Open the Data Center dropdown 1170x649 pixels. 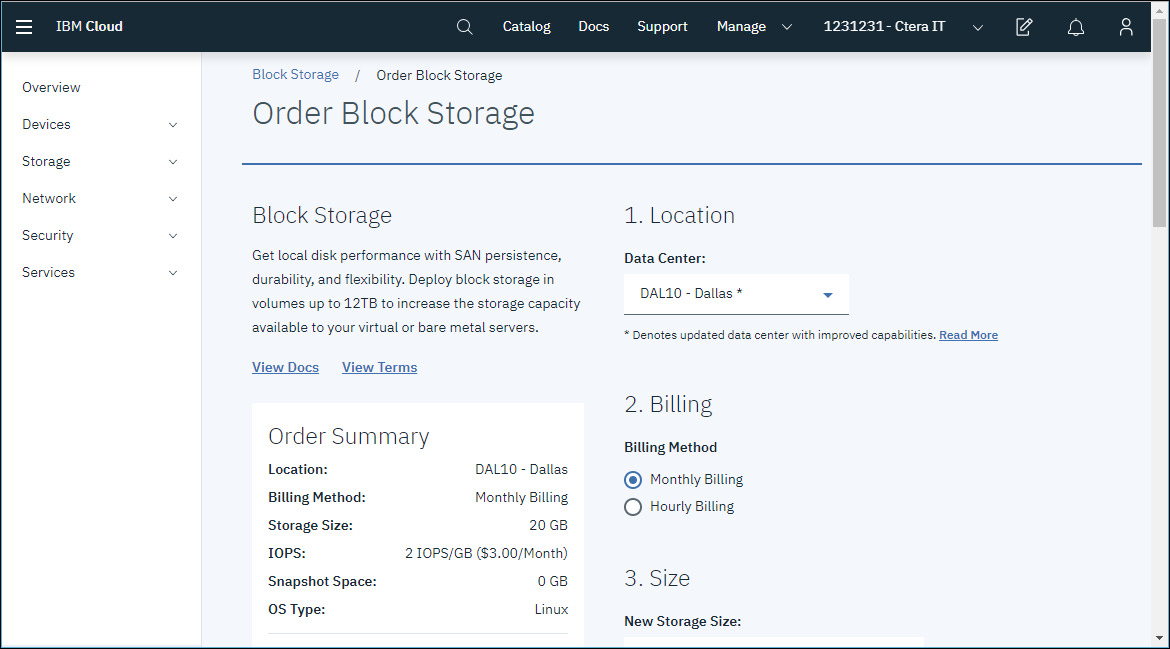click(736, 293)
